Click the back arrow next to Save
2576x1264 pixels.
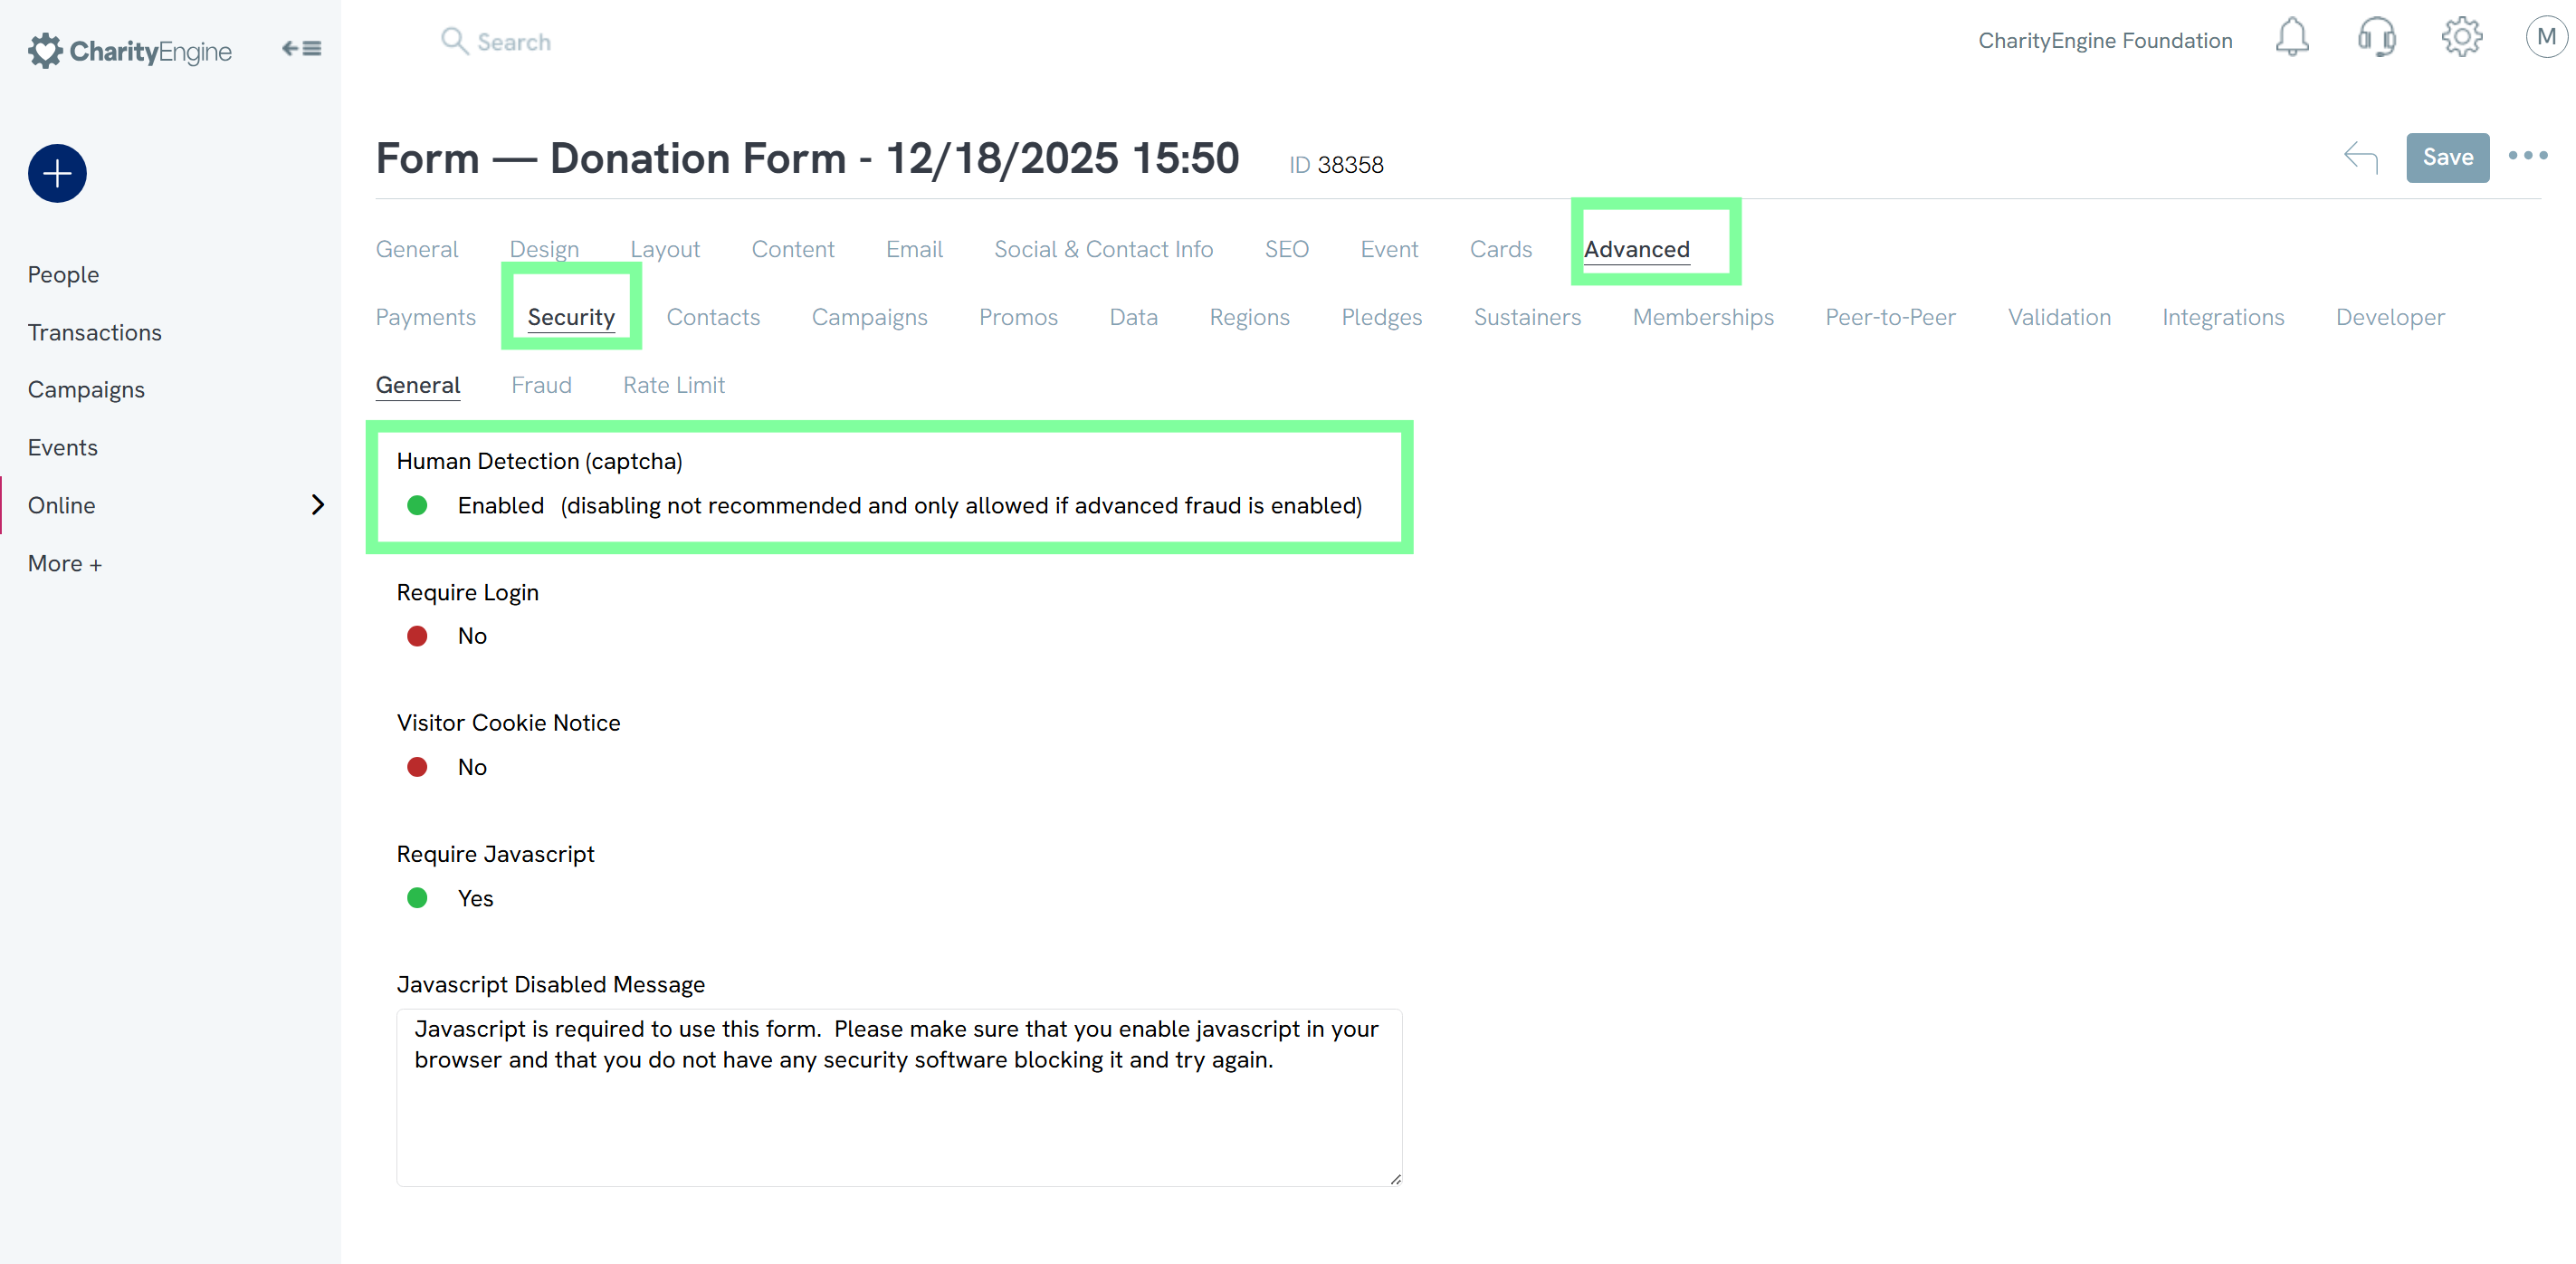[x=2360, y=157]
